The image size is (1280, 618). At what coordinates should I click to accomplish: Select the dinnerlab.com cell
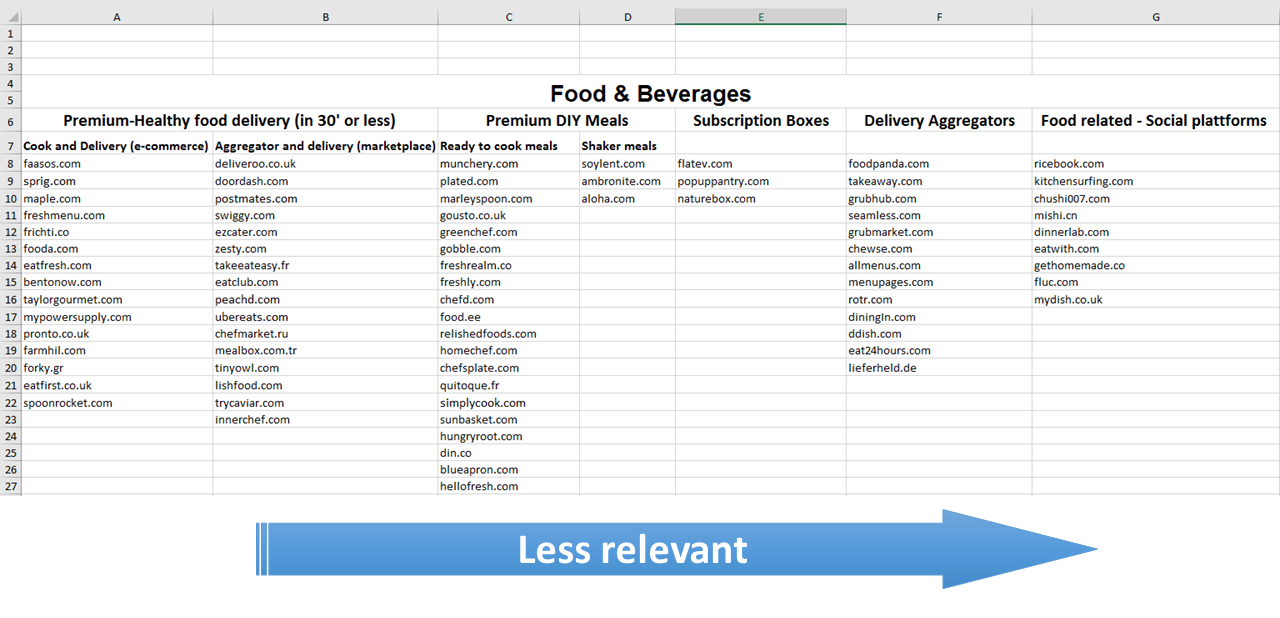point(1156,232)
